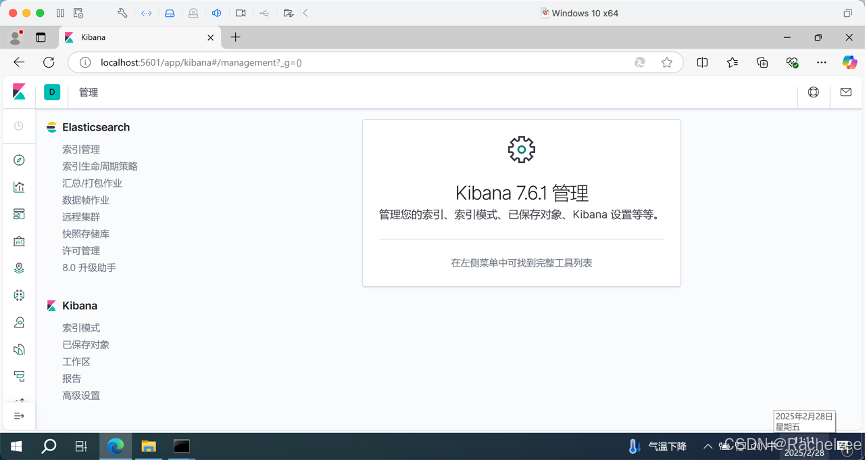
Task: Open Visualize chart icon in sidebar
Action: click(19, 187)
